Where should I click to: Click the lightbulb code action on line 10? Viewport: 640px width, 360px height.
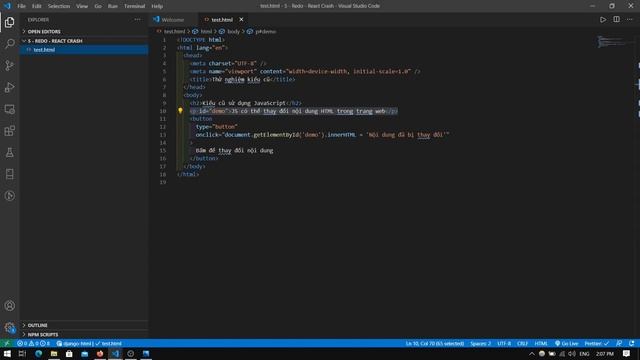pyautogui.click(x=180, y=111)
